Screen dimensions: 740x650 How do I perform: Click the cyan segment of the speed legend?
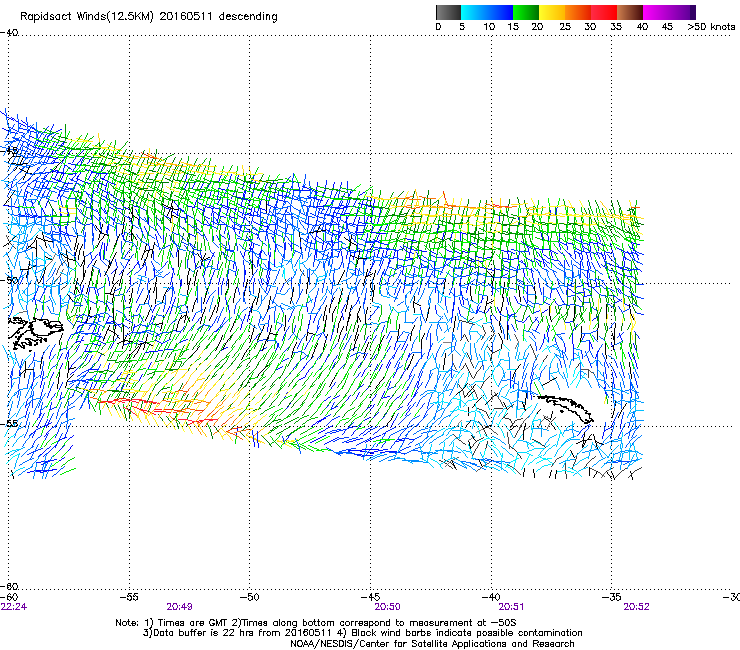click(473, 12)
